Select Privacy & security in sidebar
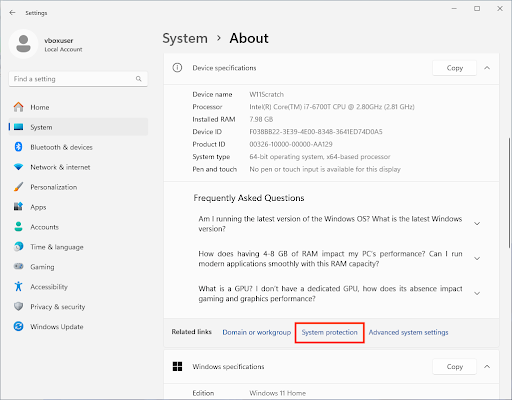 (x=78, y=307)
